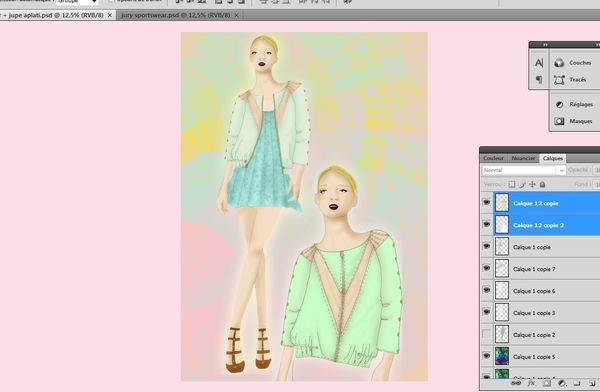Click the colorful Calque 1 copie 5 thumbnail
600x392 pixels.
coord(502,356)
